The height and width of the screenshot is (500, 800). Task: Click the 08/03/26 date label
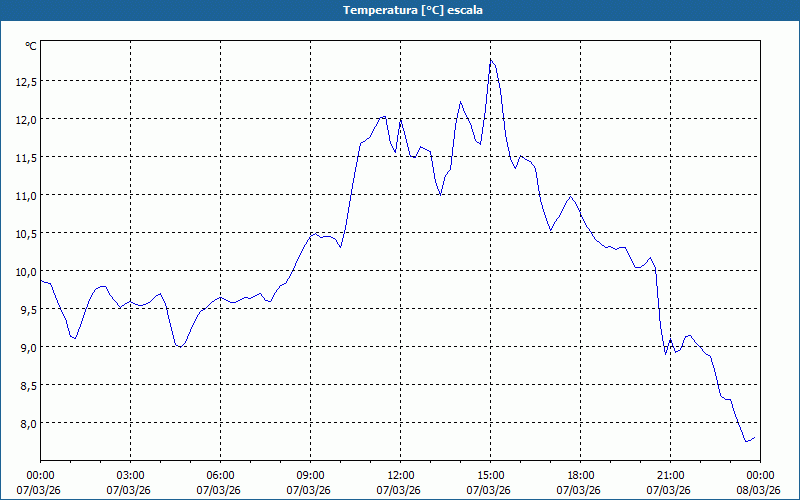758,490
